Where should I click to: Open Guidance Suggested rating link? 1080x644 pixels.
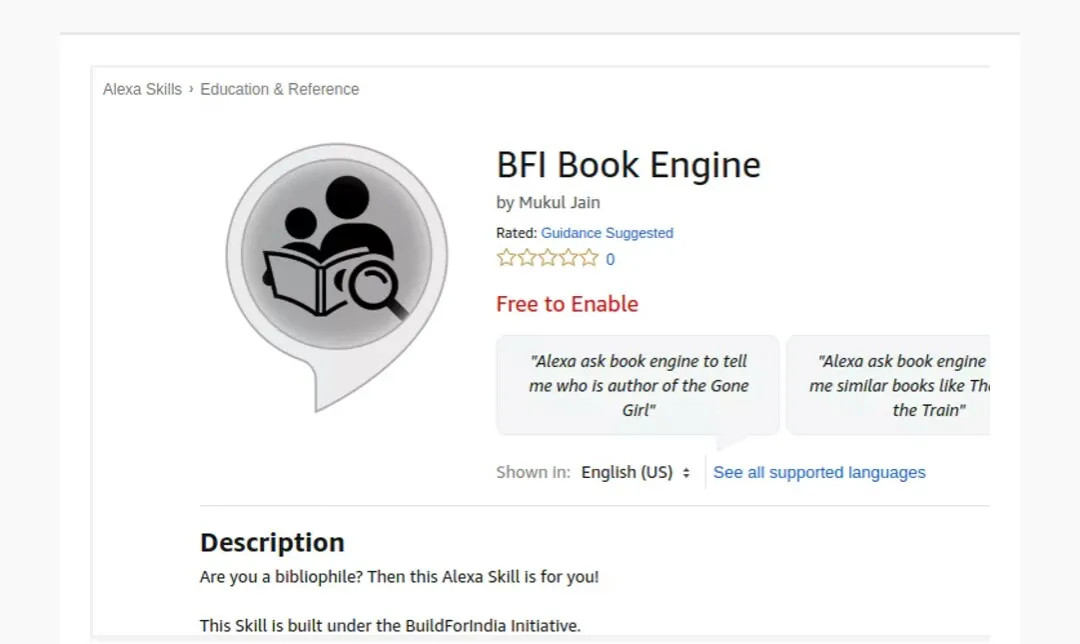607,233
